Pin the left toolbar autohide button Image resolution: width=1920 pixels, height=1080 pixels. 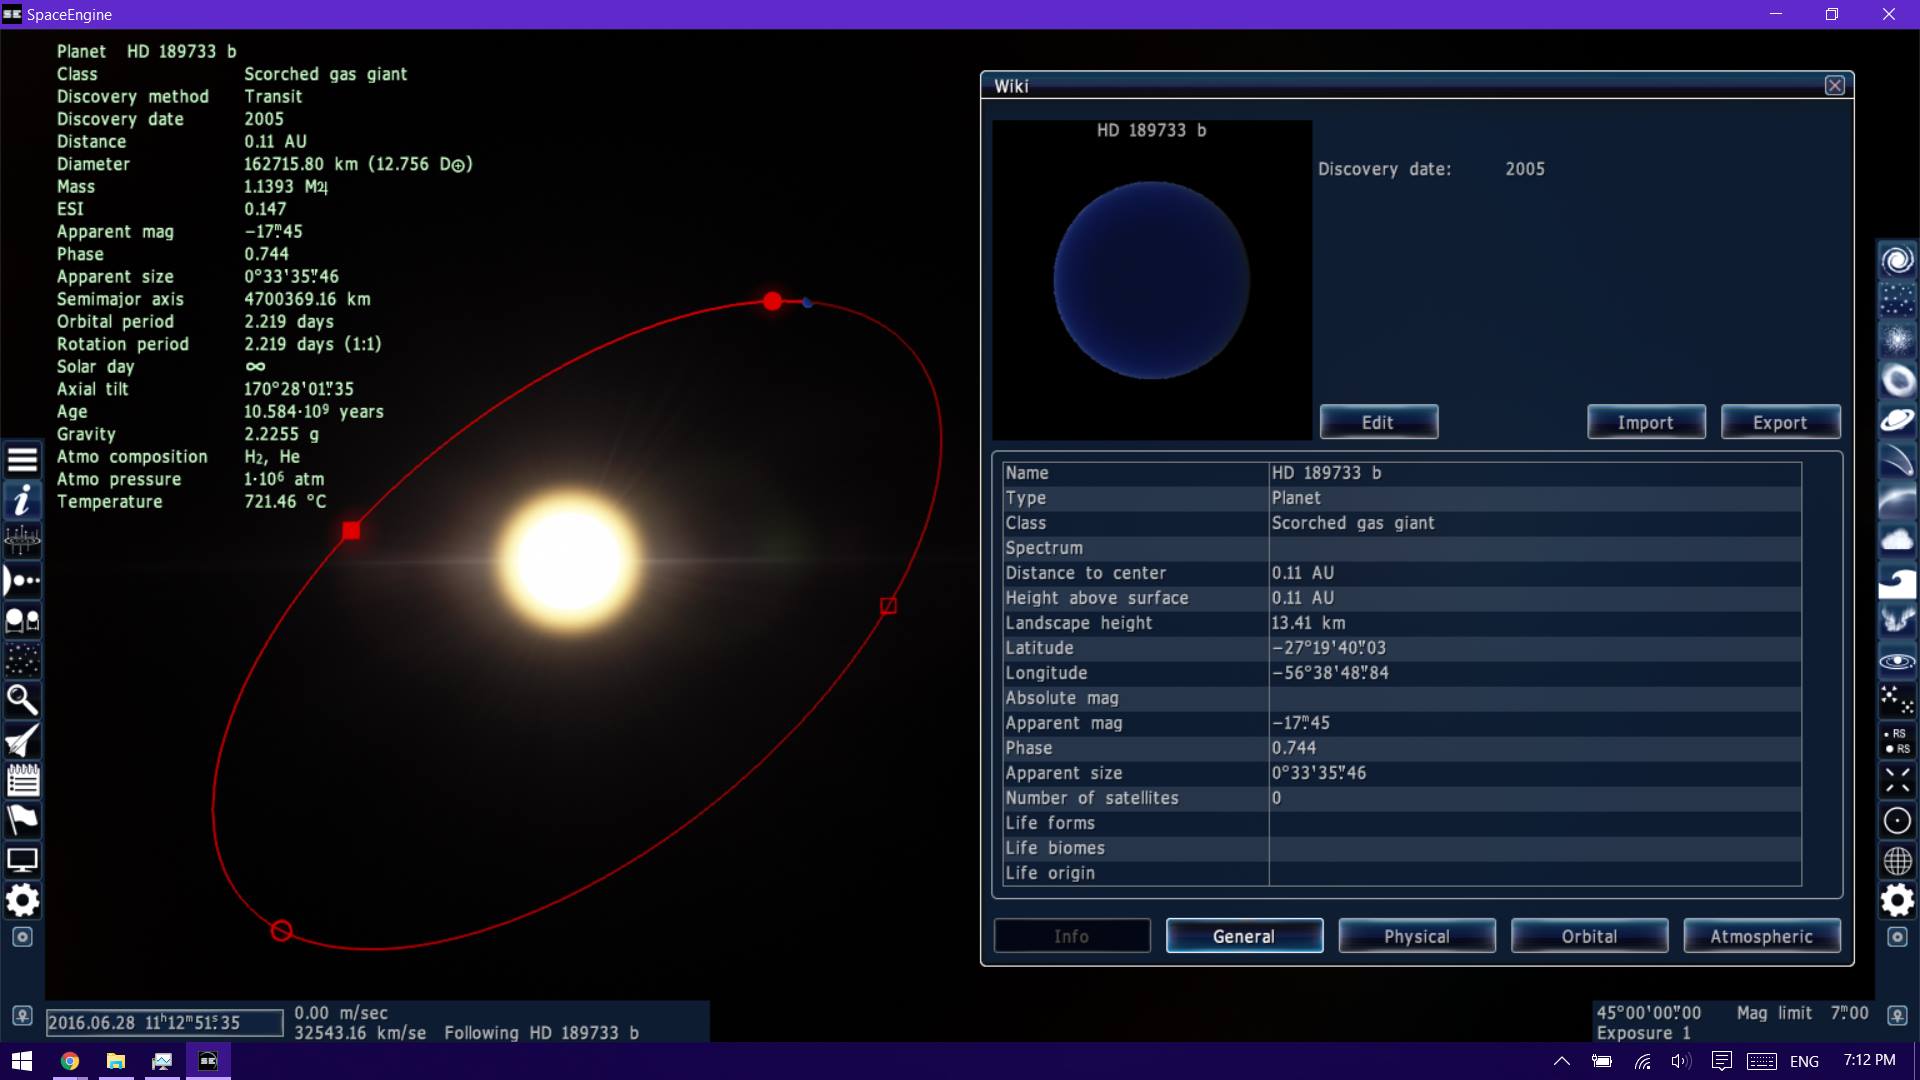(22, 937)
